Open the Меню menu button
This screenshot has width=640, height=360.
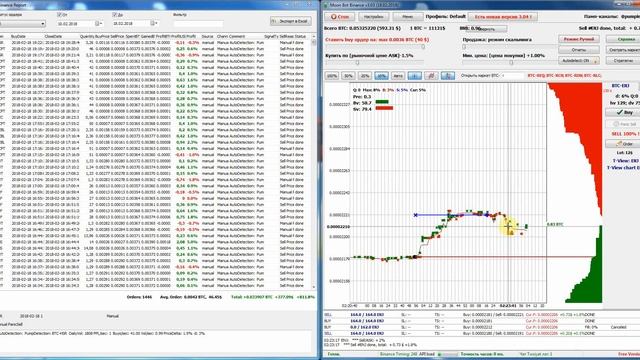[x=407, y=17]
